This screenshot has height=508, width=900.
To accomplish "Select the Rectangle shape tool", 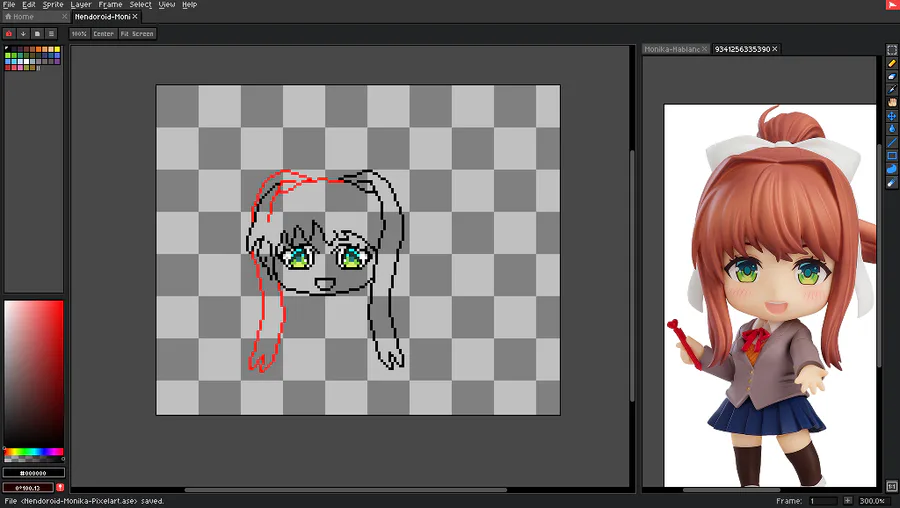I will 891,156.
